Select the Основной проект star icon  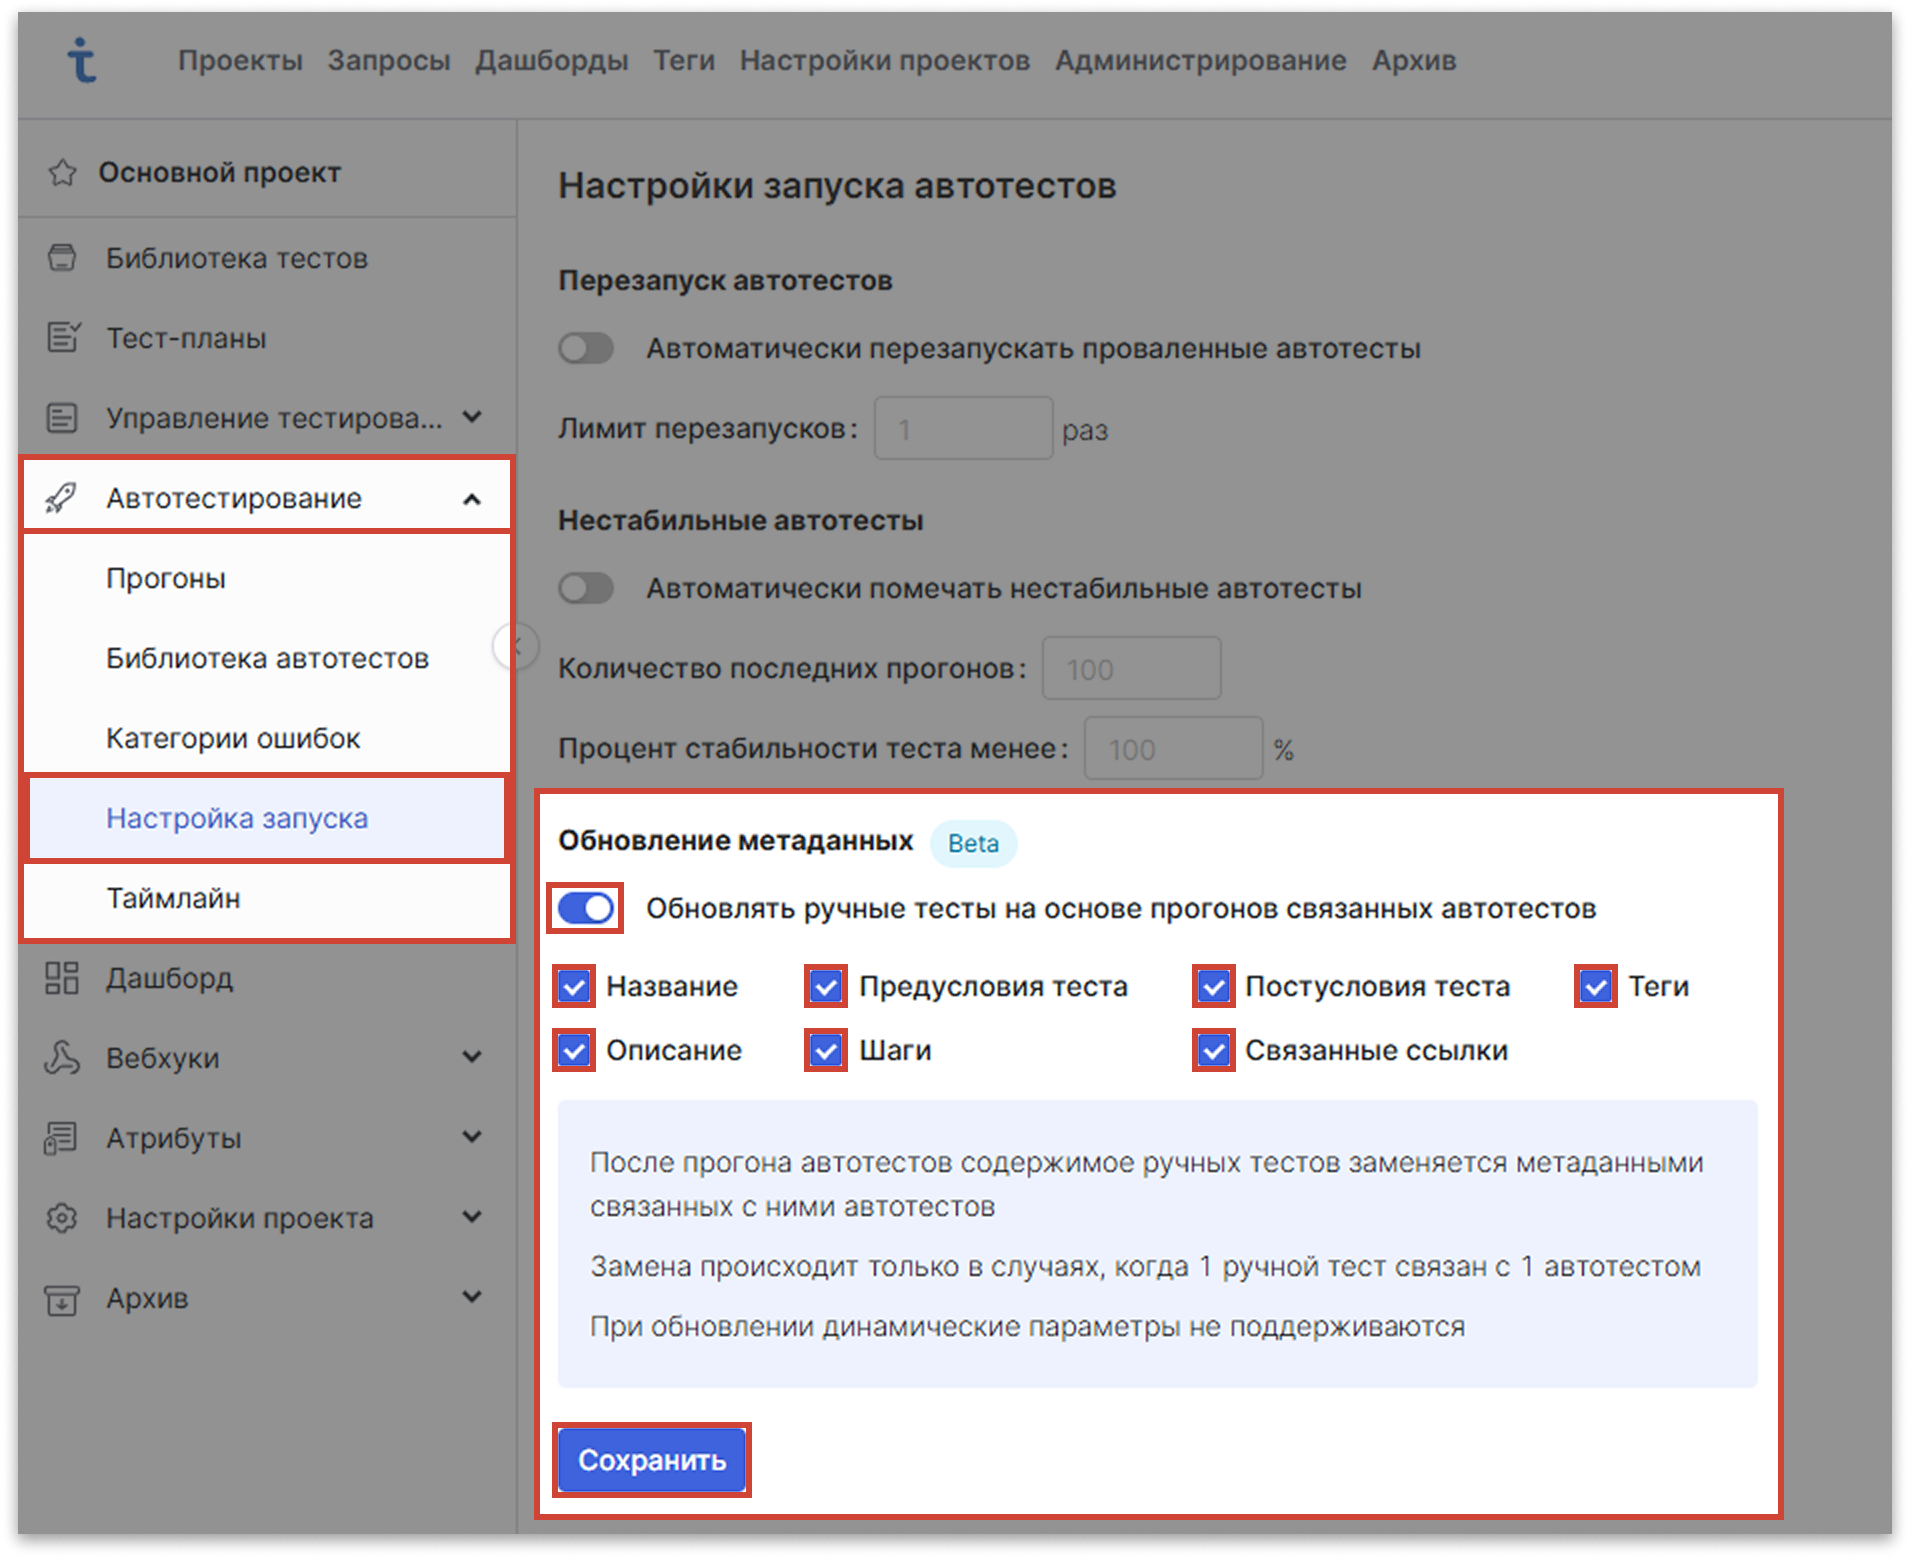(x=62, y=170)
